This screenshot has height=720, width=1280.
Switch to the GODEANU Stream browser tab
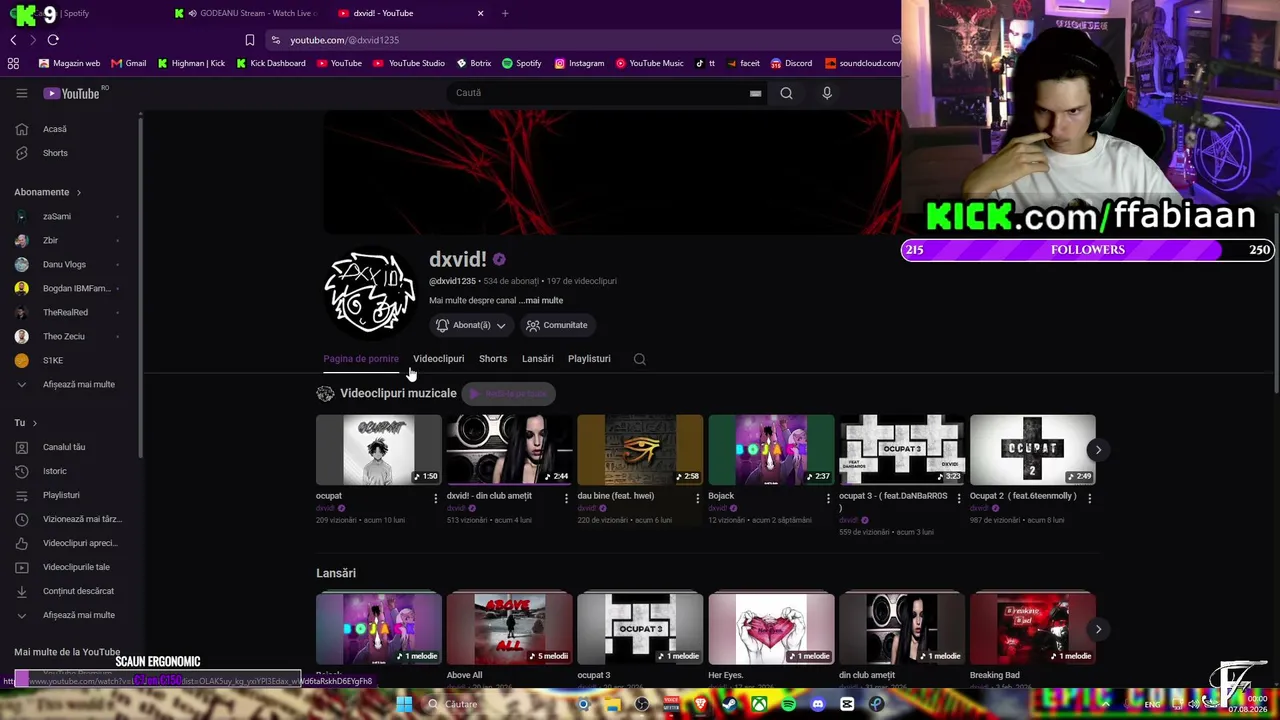tap(248, 13)
